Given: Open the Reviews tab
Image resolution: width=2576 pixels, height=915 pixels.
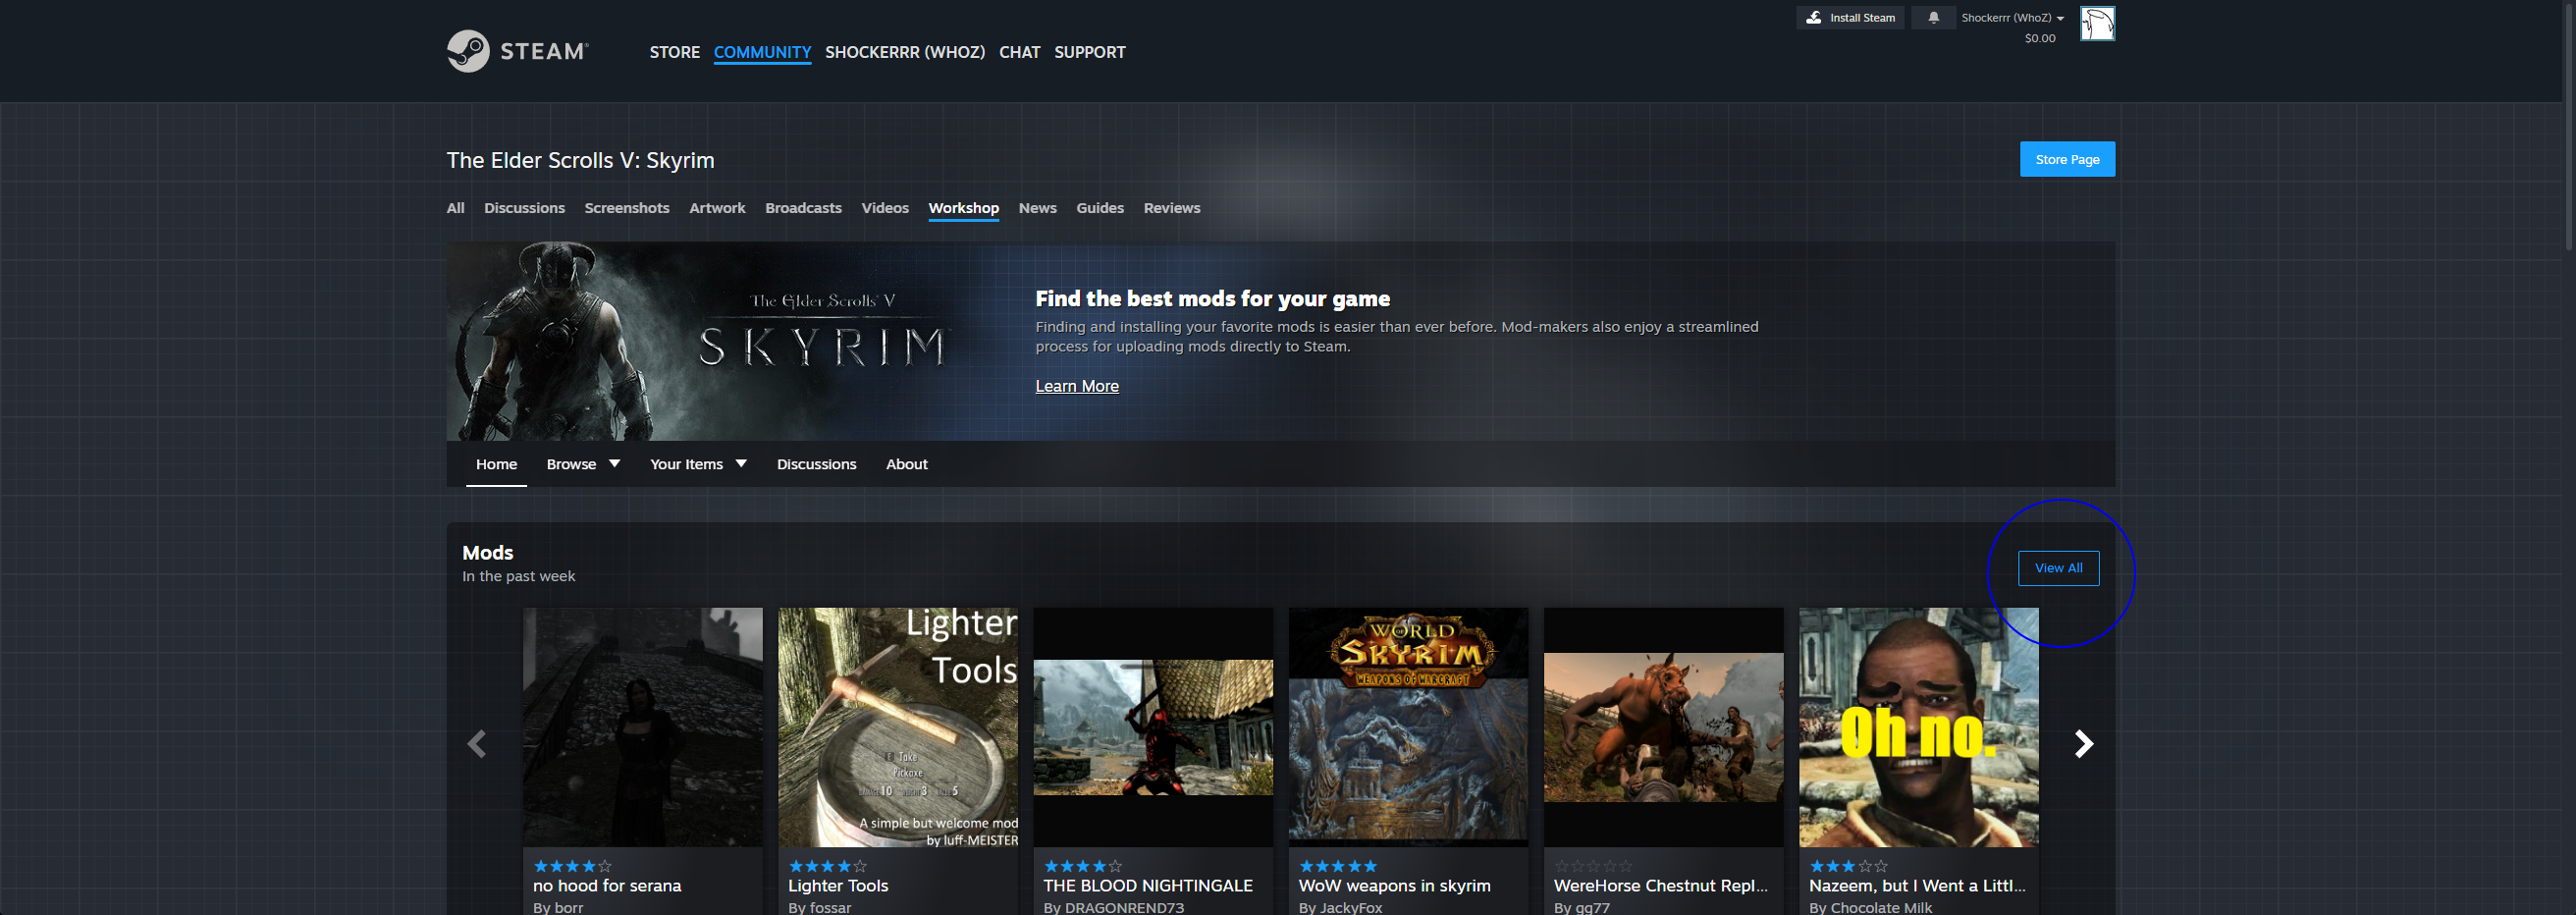Looking at the screenshot, I should (x=1172, y=208).
